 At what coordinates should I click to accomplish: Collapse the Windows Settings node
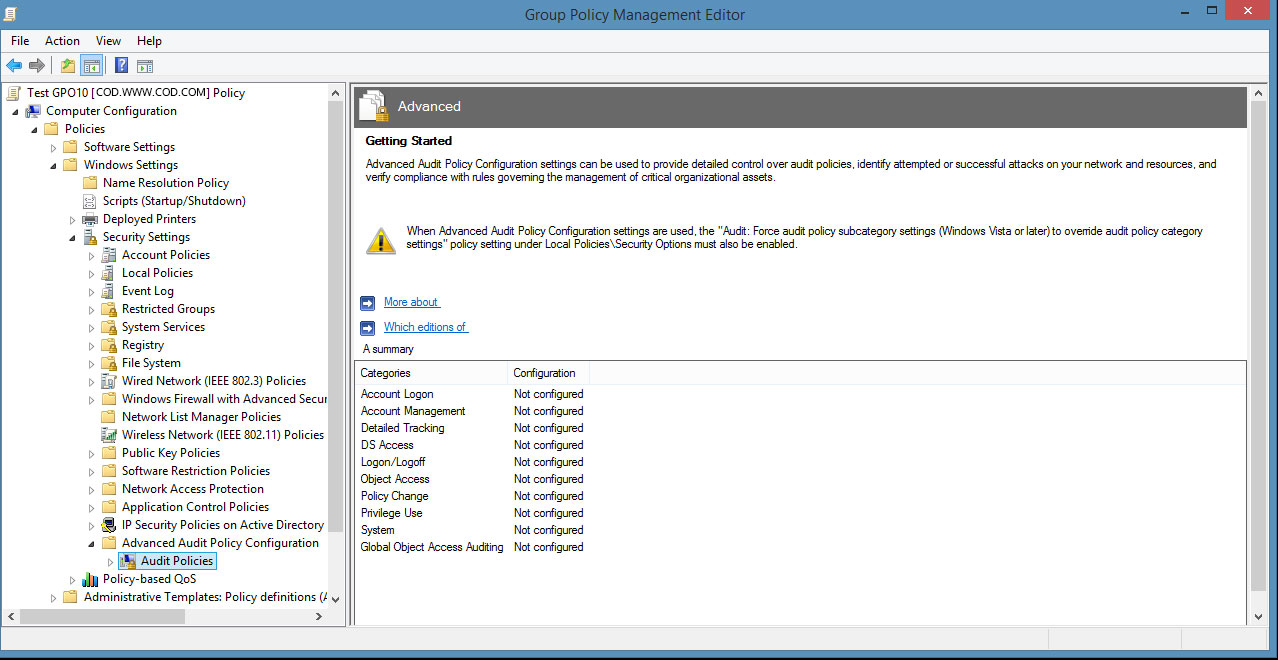coord(53,166)
